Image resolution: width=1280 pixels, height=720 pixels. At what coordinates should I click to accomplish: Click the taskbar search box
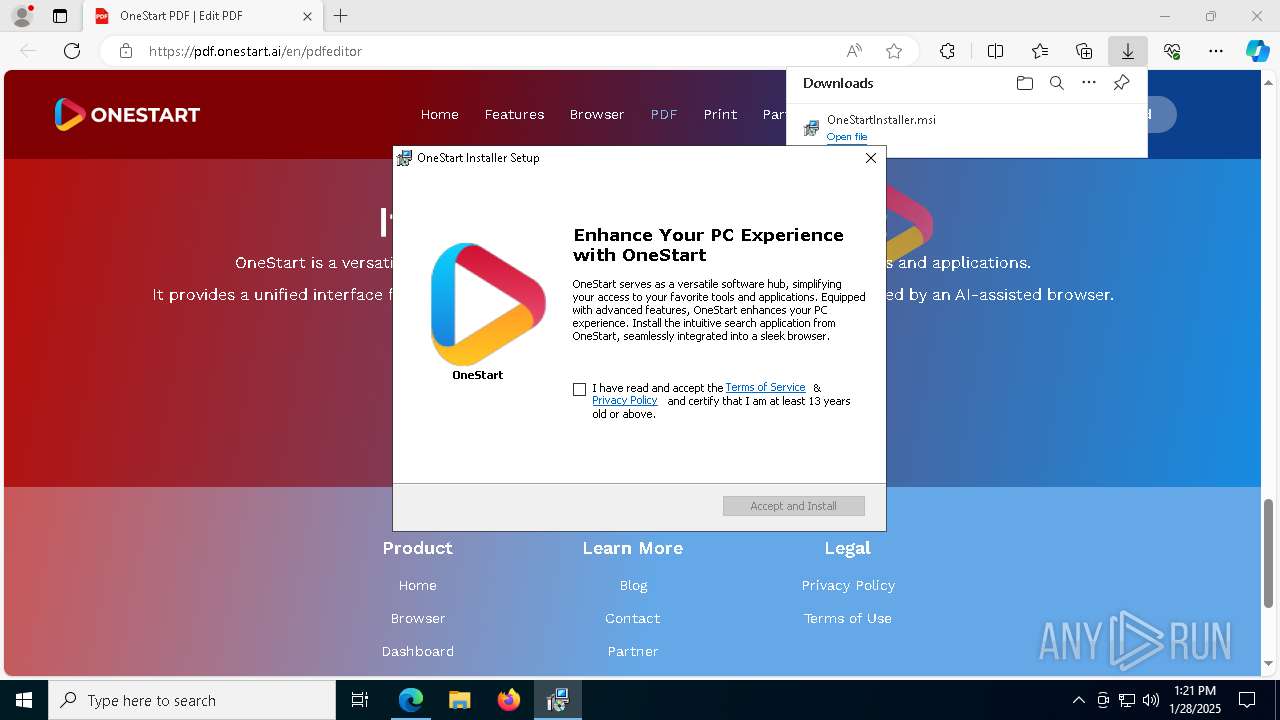coord(192,700)
